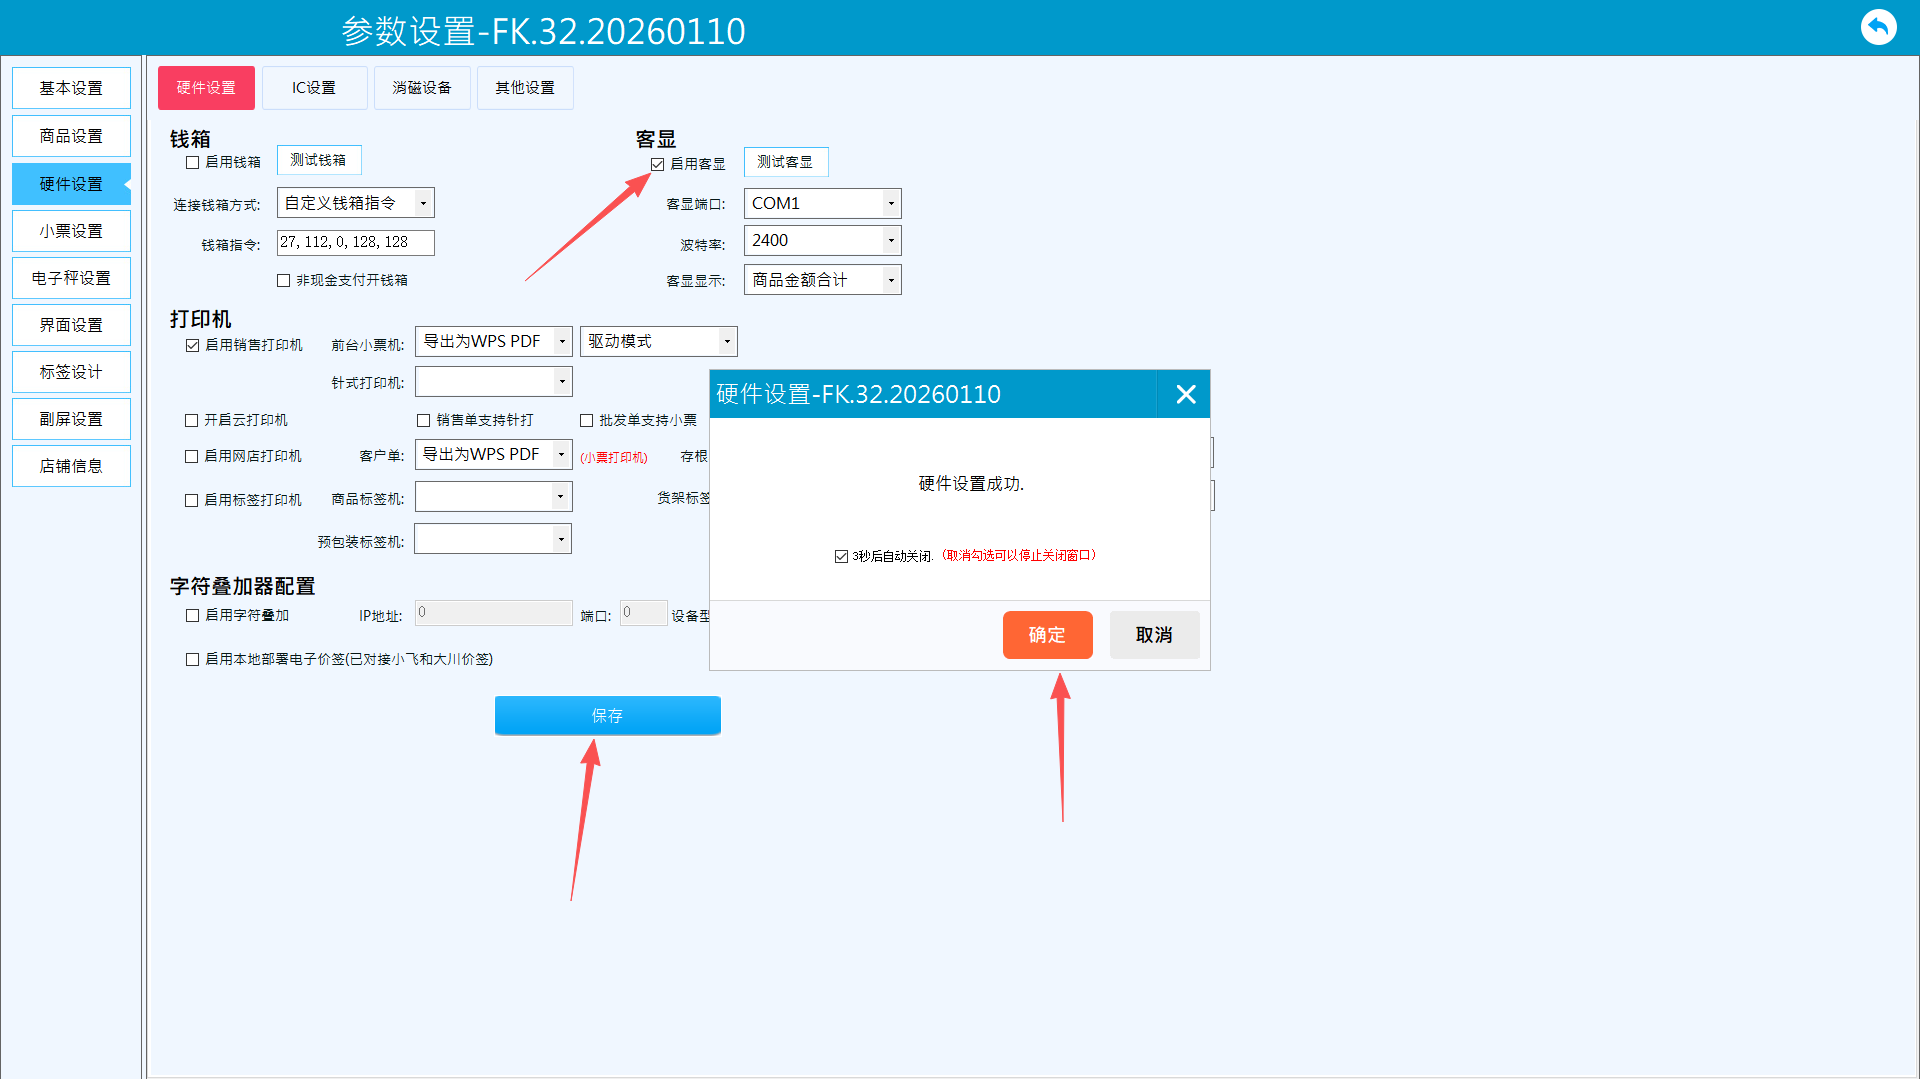Open the front receipt printer dropdown
The width and height of the screenshot is (1920, 1079).
pos(493,341)
